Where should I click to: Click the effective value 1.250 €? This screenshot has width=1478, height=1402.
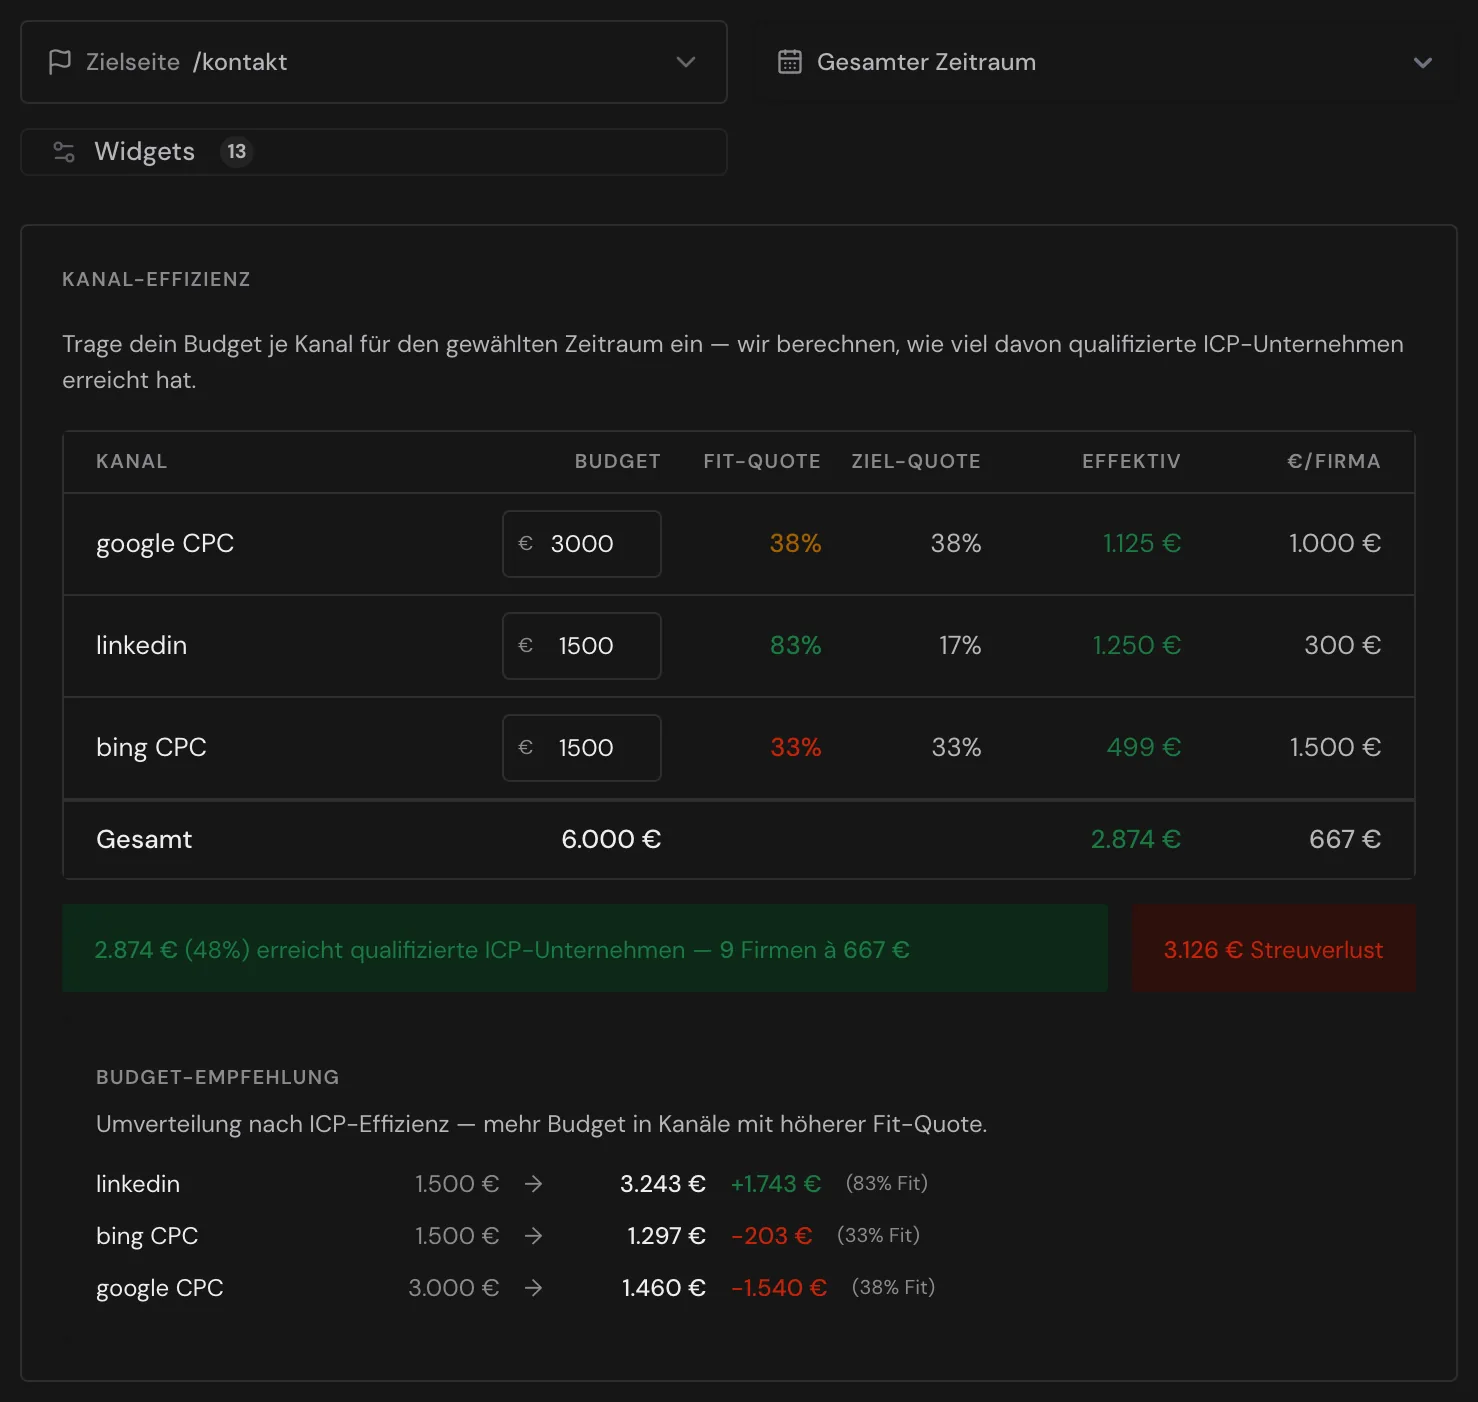[1137, 646]
